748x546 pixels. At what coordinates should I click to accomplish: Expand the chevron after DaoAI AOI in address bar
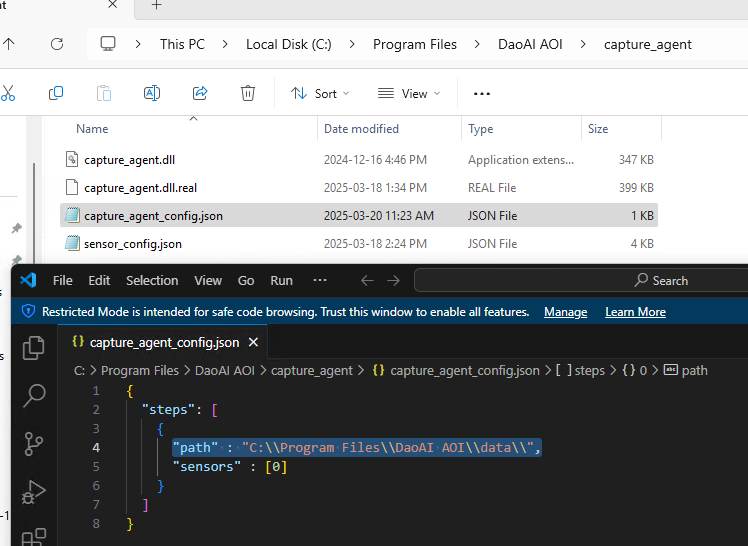click(583, 44)
